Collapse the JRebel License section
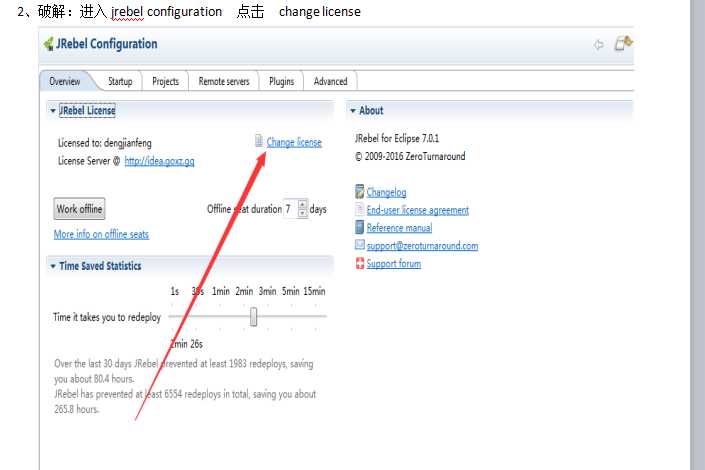 [x=53, y=111]
